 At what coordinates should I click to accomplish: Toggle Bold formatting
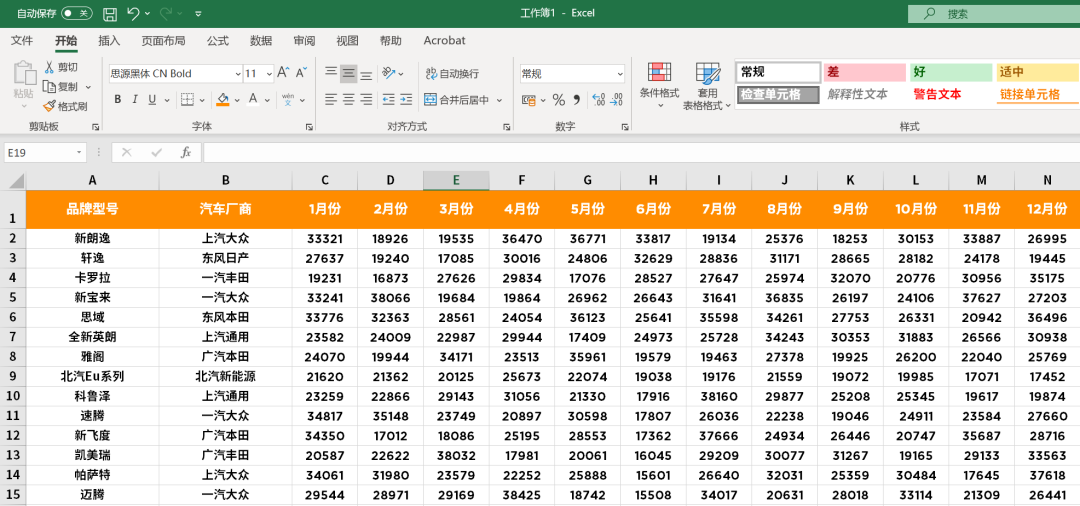[x=118, y=100]
